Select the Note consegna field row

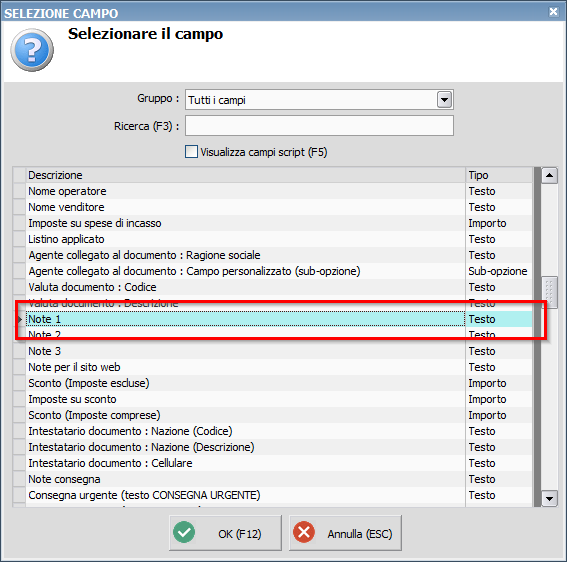click(273, 479)
